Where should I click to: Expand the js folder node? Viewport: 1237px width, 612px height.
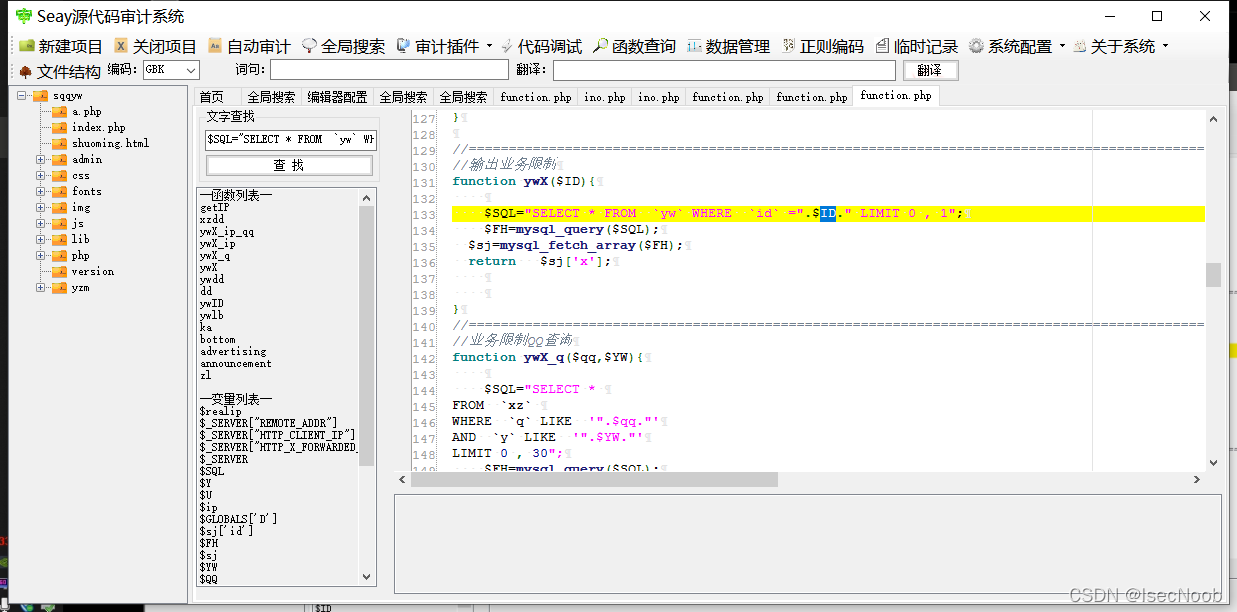click(x=41, y=223)
